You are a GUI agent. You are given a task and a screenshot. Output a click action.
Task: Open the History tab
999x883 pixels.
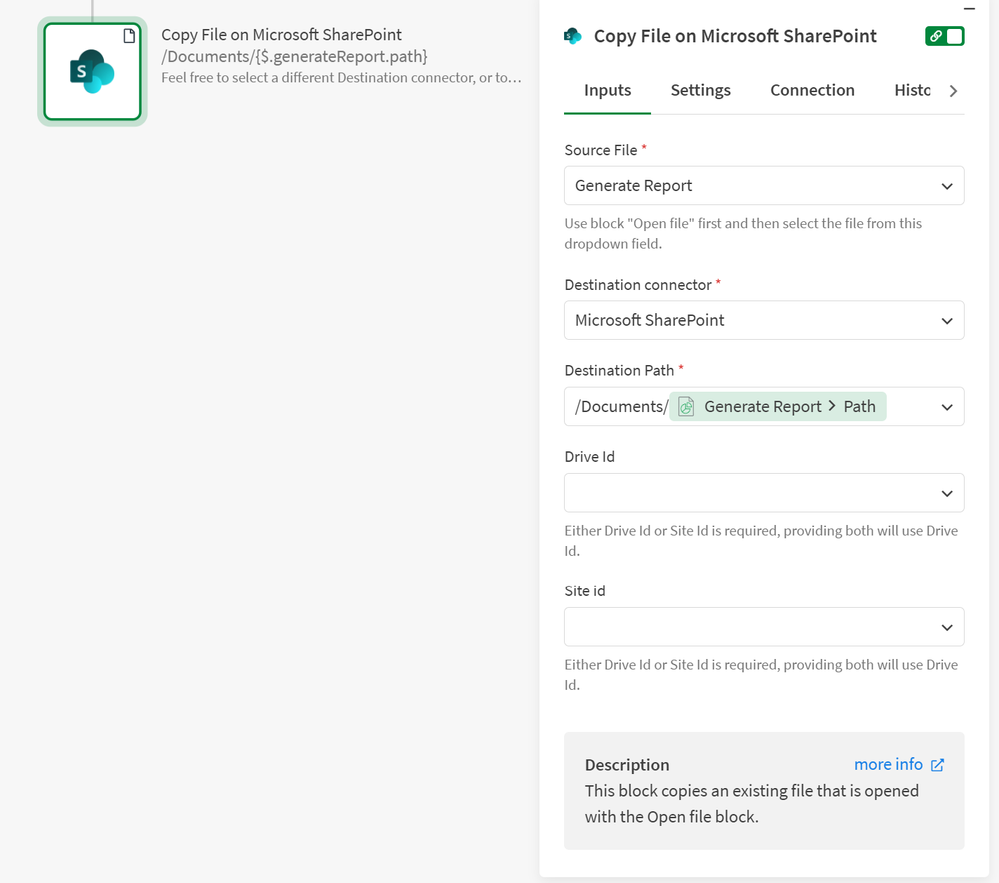(x=912, y=90)
